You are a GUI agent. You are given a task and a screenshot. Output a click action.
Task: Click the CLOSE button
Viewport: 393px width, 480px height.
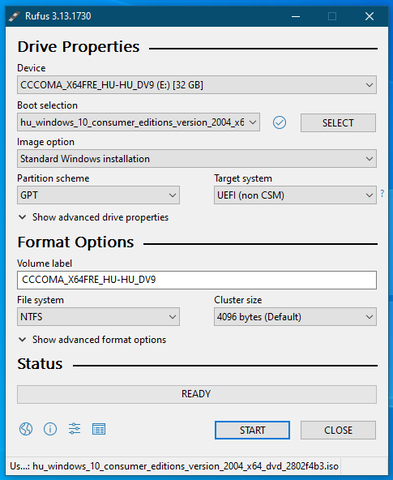click(338, 430)
